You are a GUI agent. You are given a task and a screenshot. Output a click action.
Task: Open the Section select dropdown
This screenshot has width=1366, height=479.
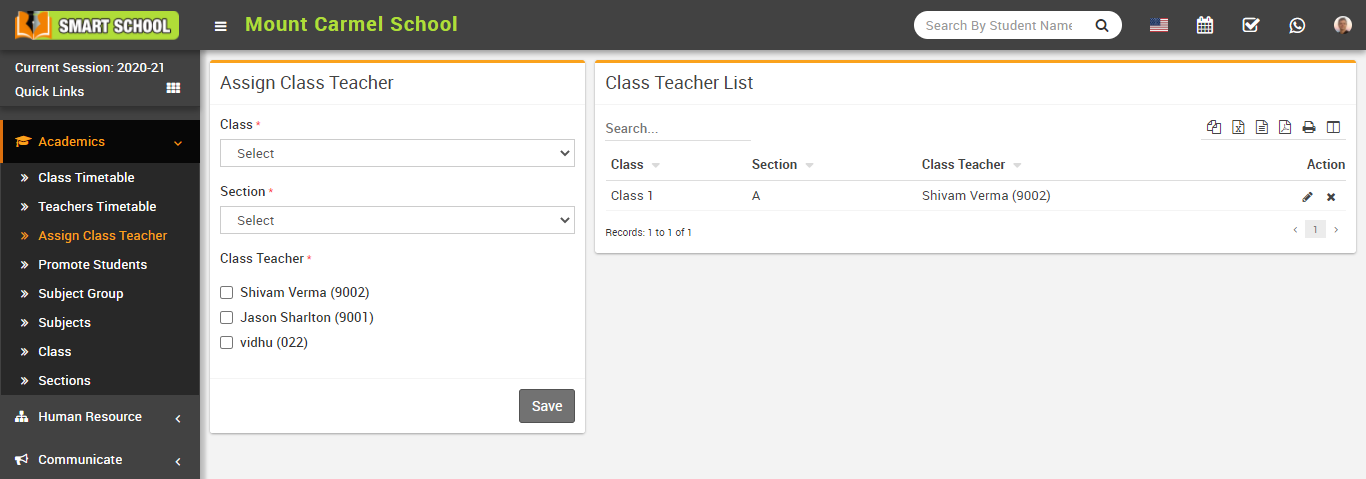click(x=397, y=220)
